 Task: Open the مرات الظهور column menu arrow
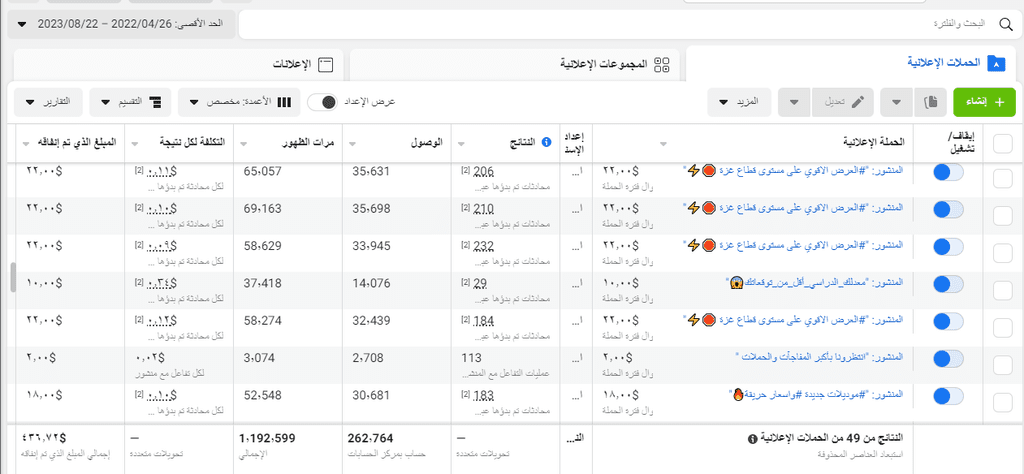[246, 142]
